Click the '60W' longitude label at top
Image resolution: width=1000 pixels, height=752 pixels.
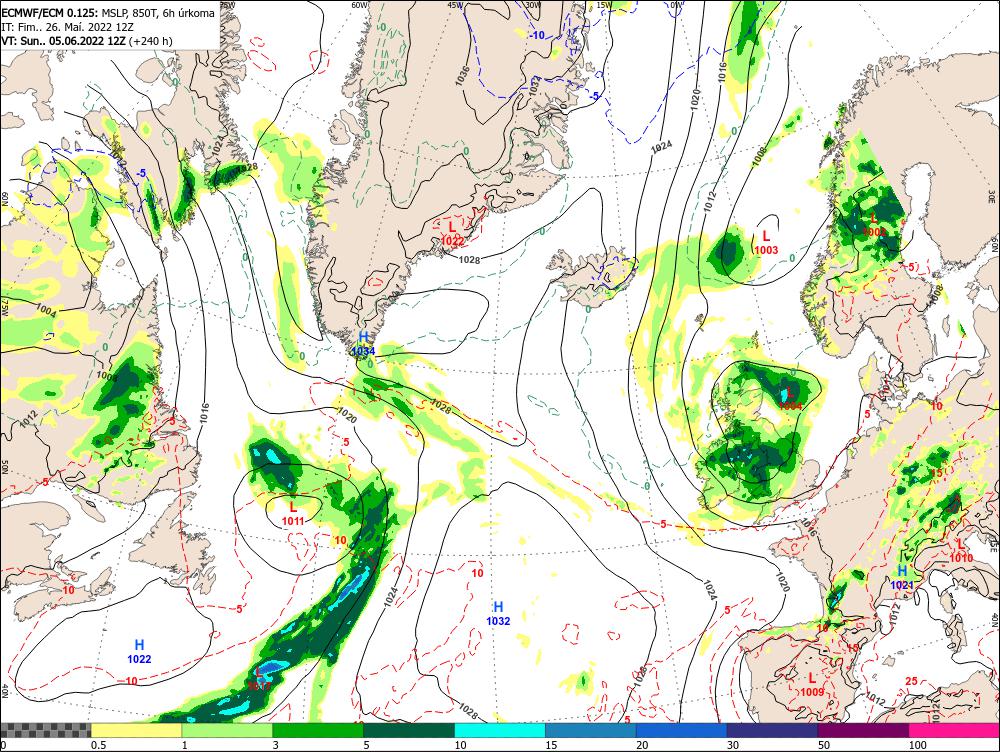(360, 4)
